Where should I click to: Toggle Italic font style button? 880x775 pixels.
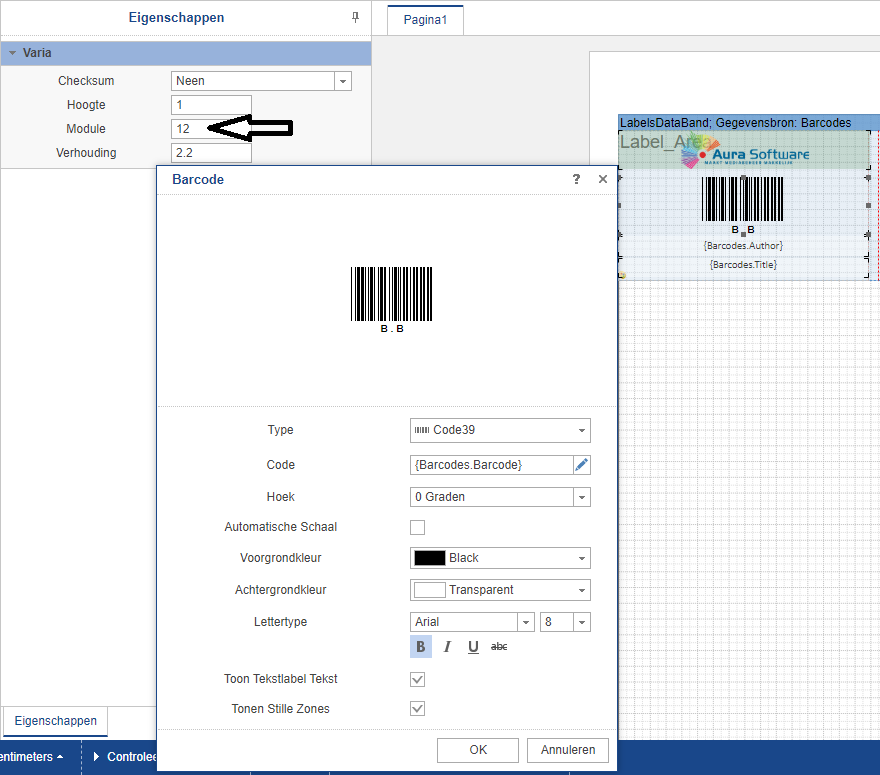coord(447,647)
